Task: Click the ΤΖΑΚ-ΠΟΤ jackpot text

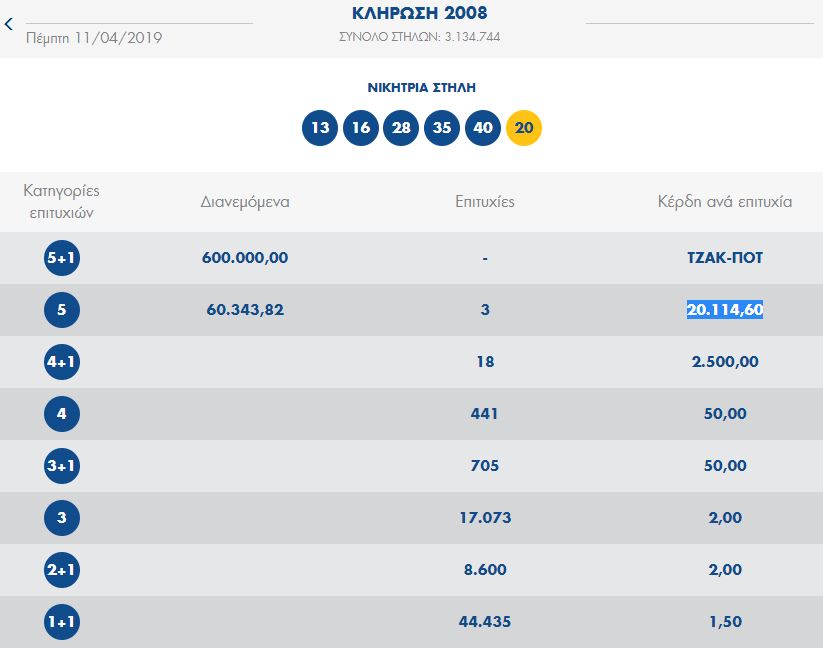Action: pyautogui.click(x=725, y=258)
